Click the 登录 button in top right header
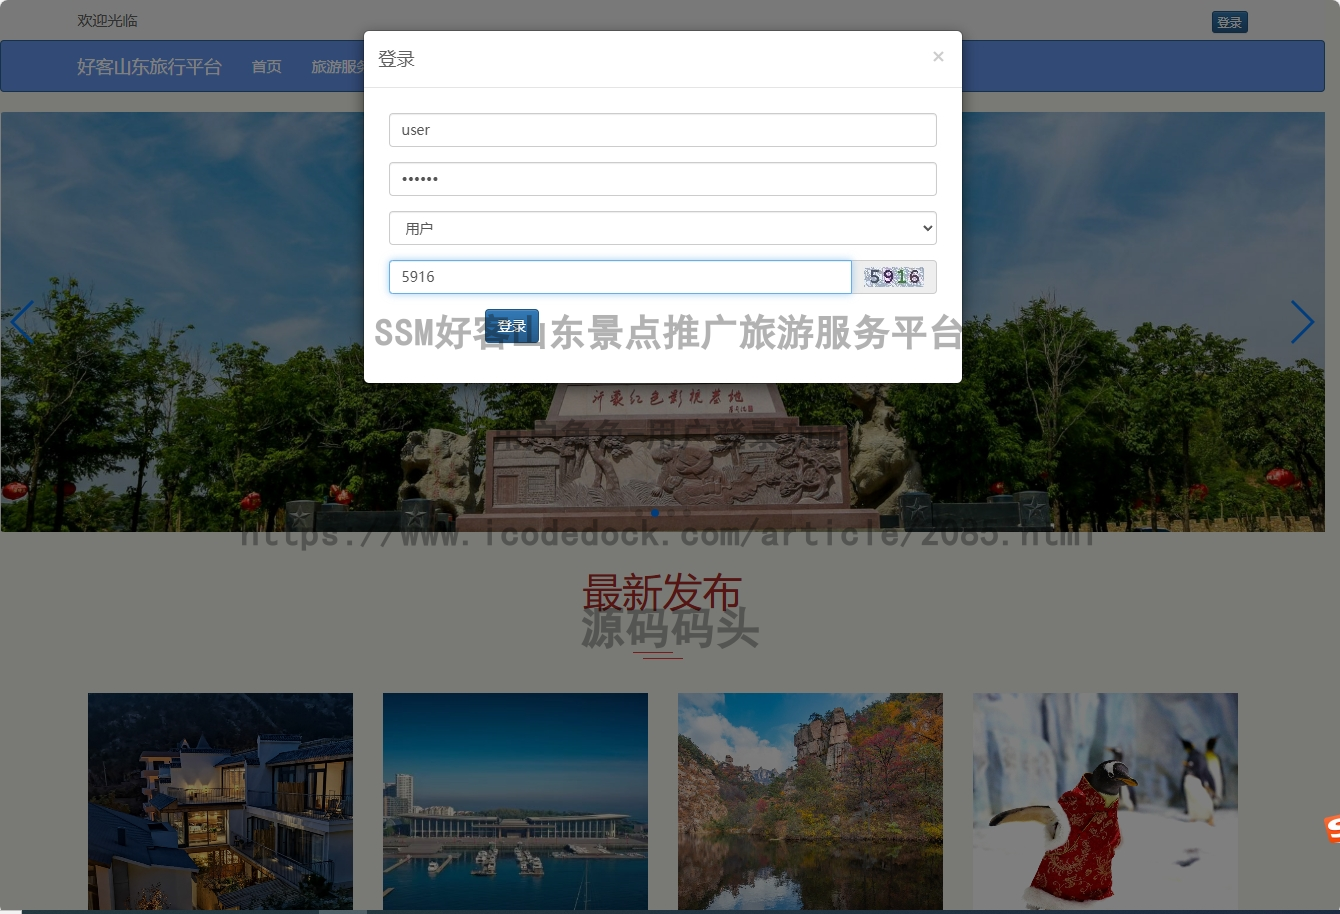The image size is (1340, 914). 1229,22
